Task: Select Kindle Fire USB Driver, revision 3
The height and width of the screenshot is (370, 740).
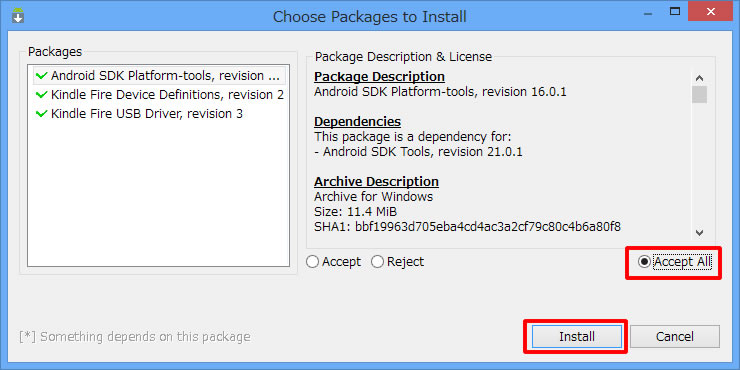Action: 160,114
